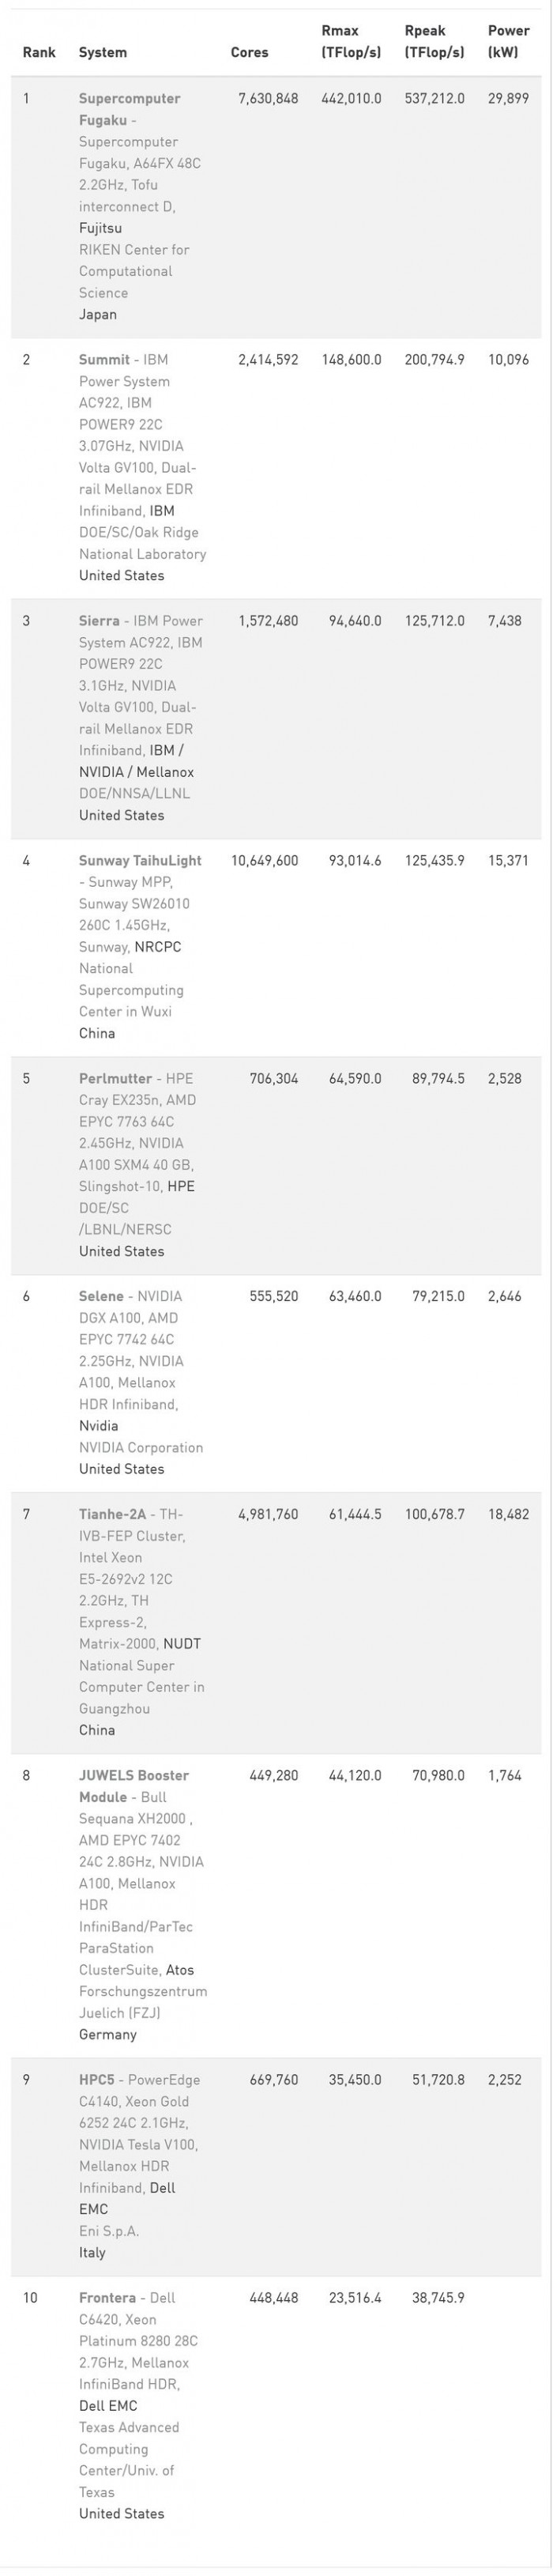This screenshot has height=2576, width=553.
Task: Open the Italy country link
Action: [92, 2253]
